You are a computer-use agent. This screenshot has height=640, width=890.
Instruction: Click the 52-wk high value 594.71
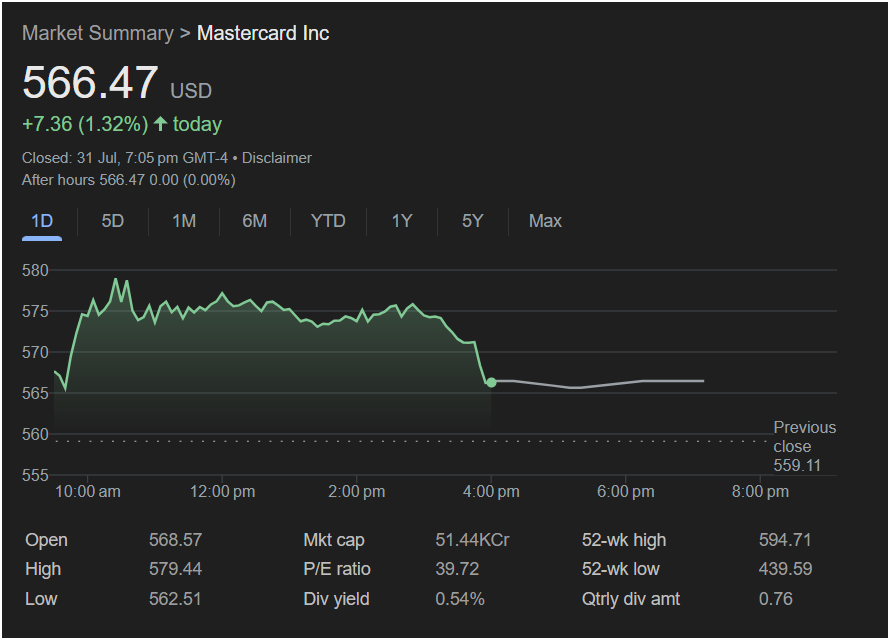pos(785,540)
